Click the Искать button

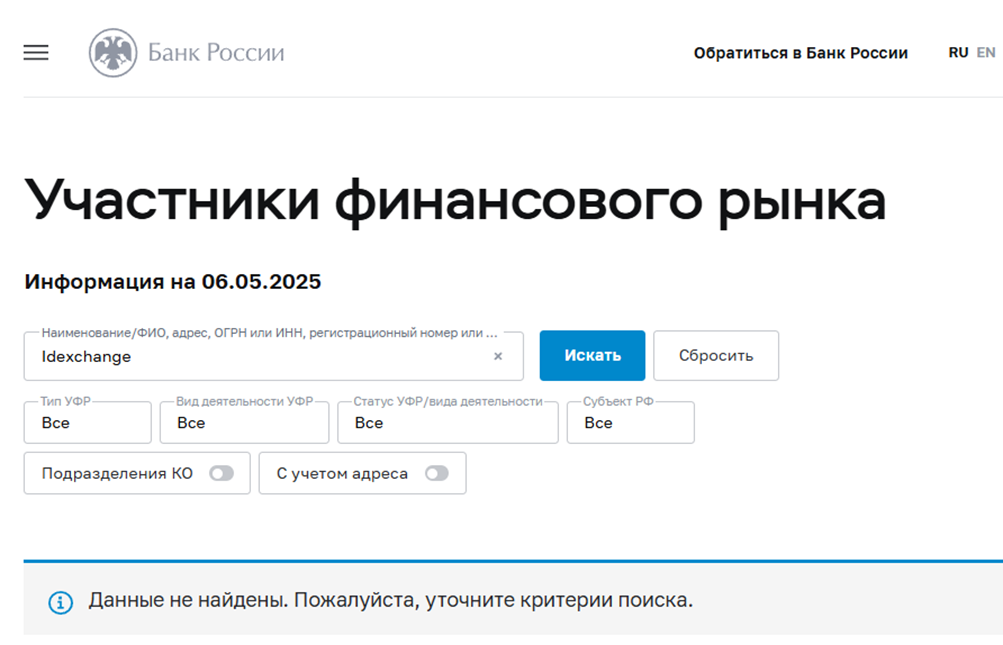tap(592, 356)
